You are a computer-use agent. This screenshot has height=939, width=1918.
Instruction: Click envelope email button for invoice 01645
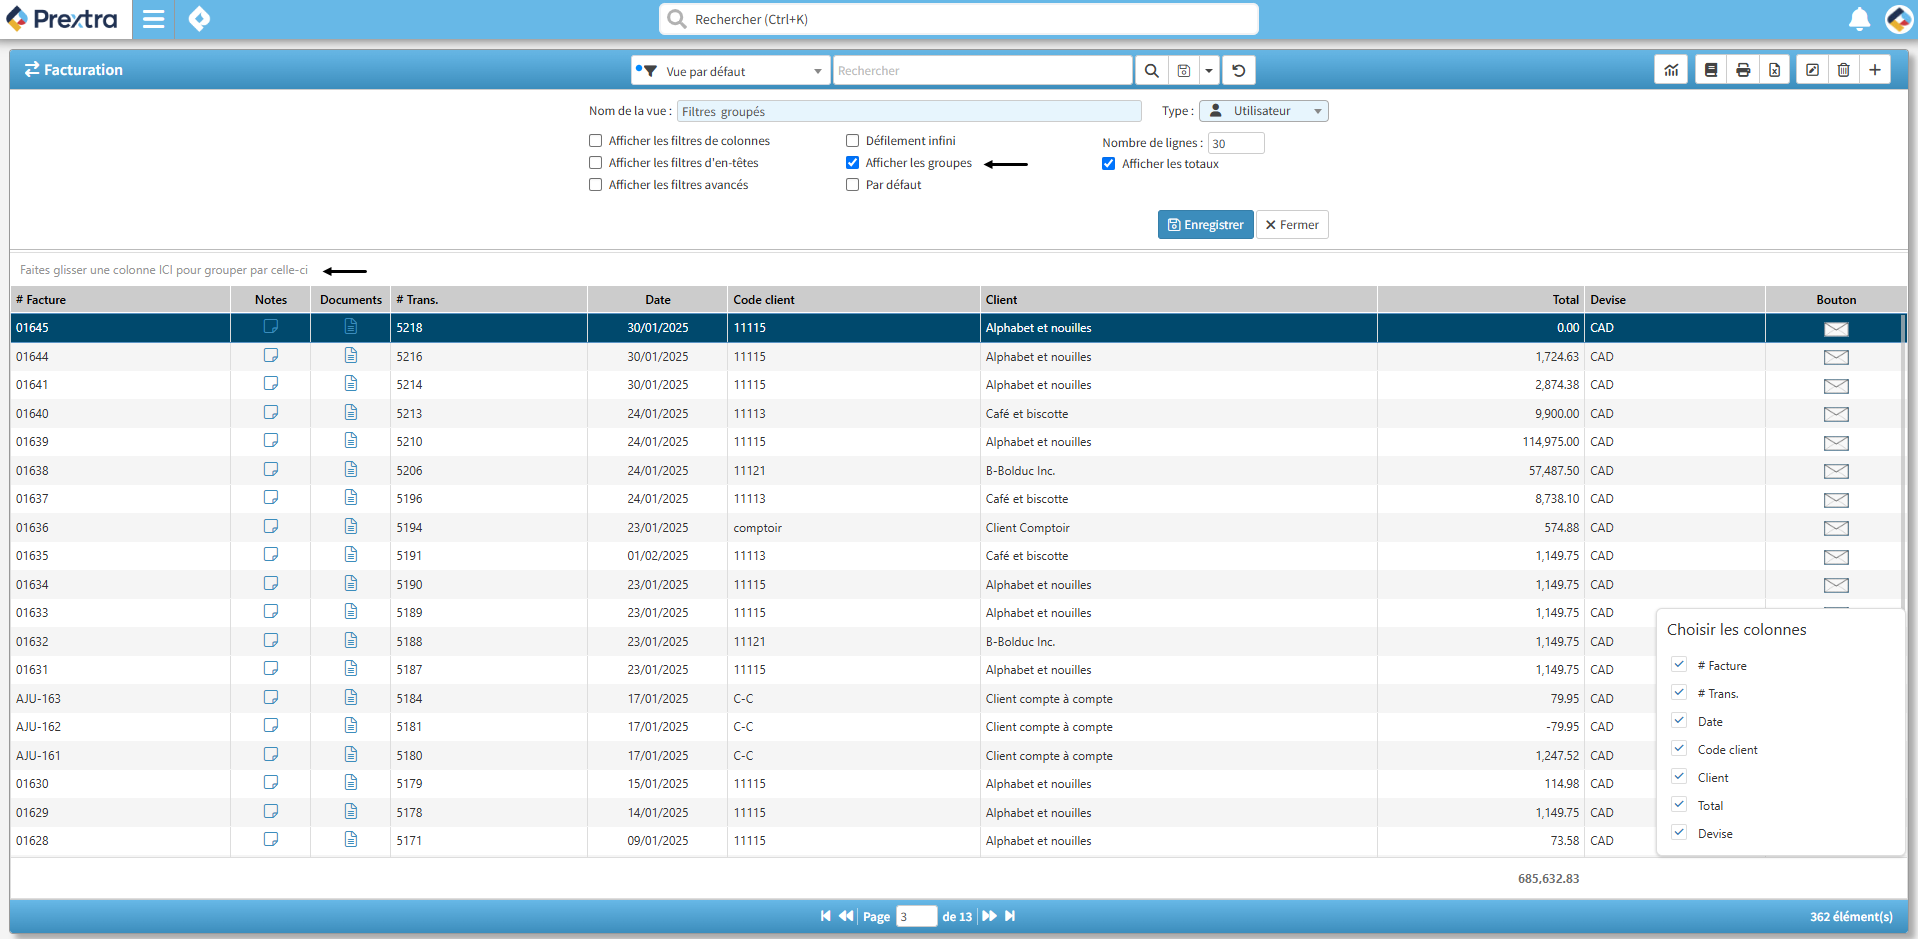click(x=1836, y=328)
